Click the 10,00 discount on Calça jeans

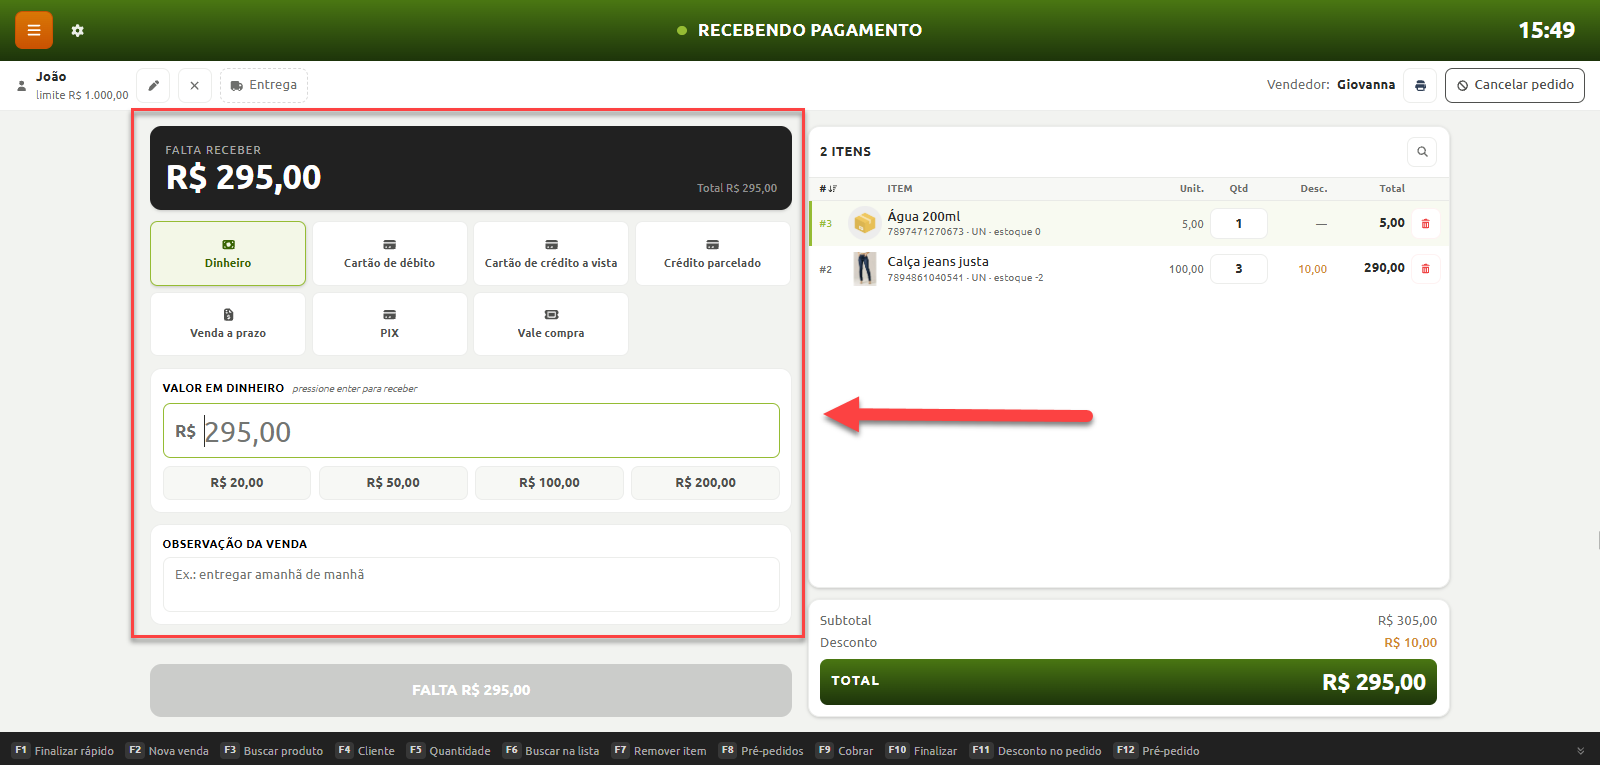click(1312, 269)
